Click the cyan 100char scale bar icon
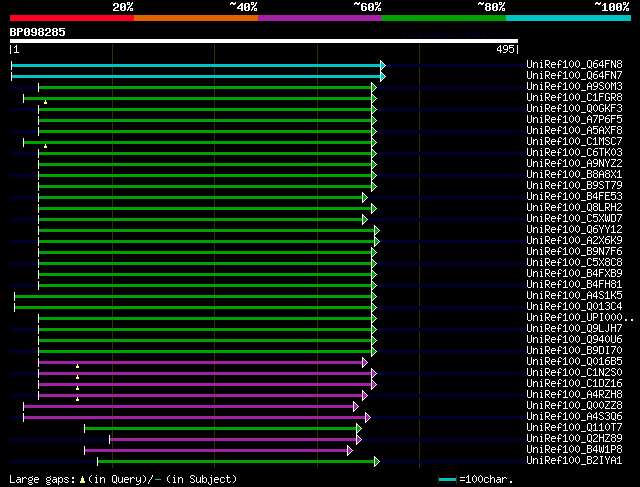Viewport: 640px width, 487px height. point(447,479)
